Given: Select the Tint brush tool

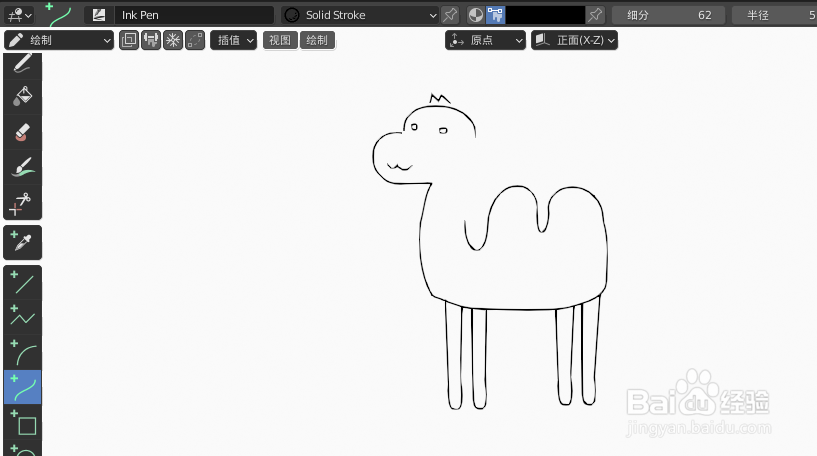Looking at the screenshot, I should 22,167.
